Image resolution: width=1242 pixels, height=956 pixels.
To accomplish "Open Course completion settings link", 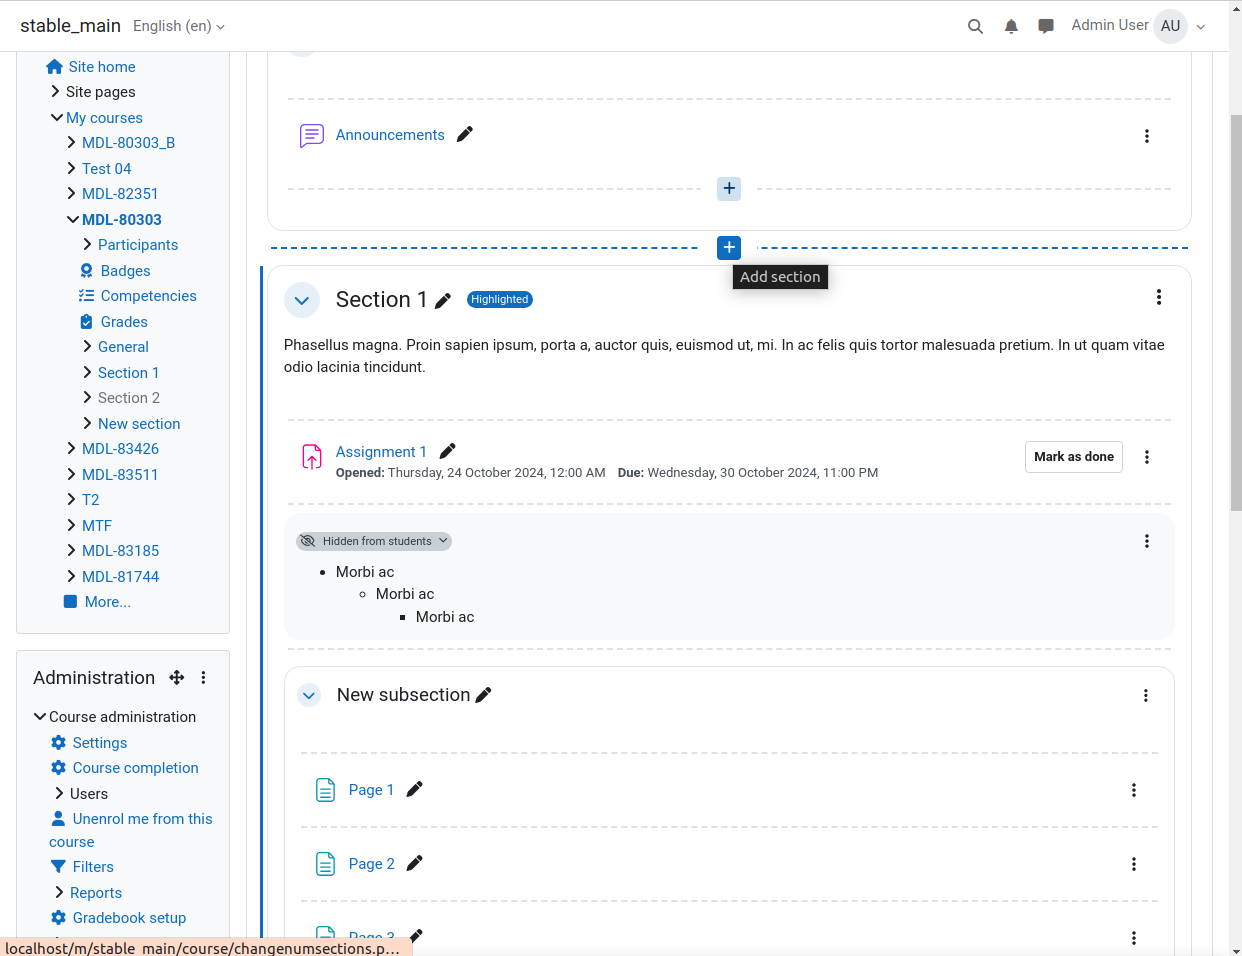I will 136,768.
